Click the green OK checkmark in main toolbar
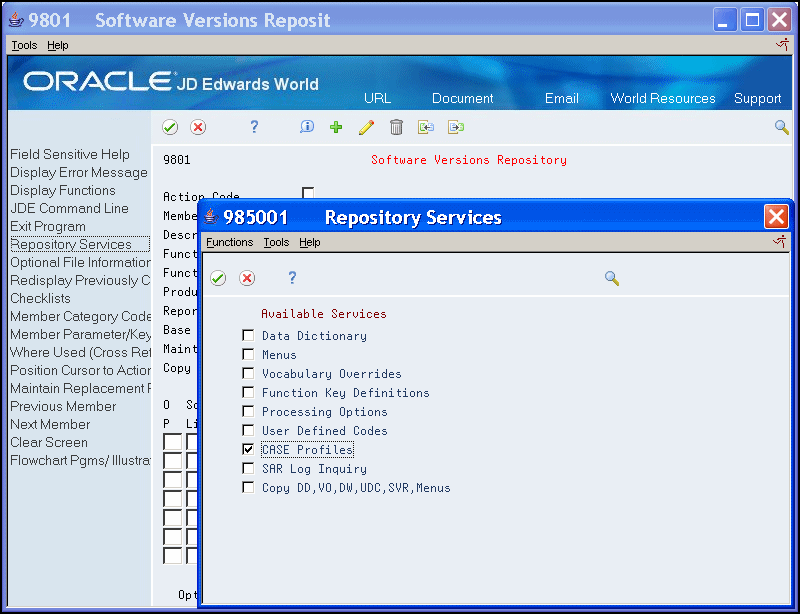Viewport: 800px width, 614px height. 170,127
